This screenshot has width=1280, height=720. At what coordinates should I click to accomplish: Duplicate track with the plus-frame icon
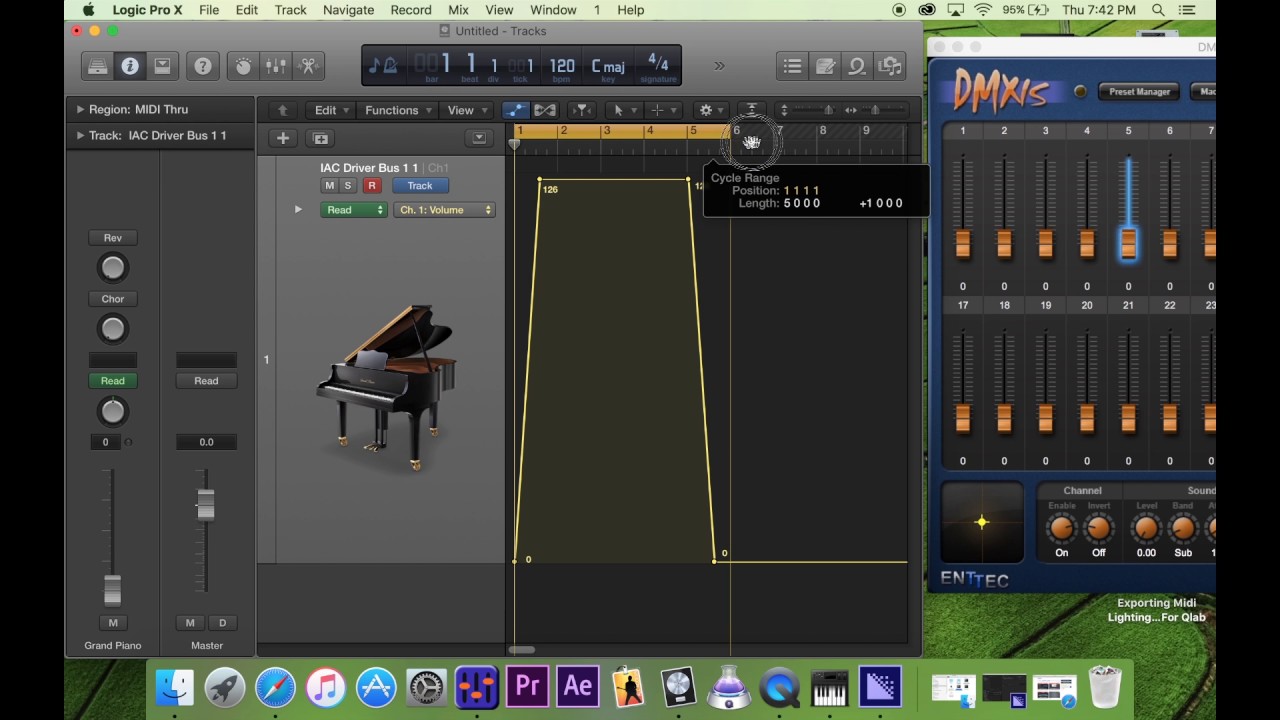[320, 138]
